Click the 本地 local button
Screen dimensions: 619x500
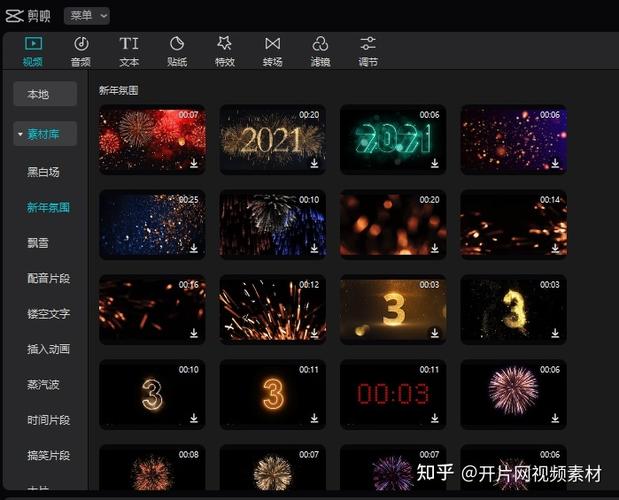pos(45,94)
